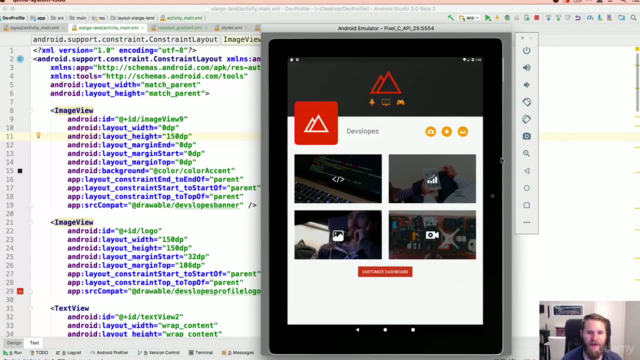Click the layout-xlarge-land breadcrumb

[x=133, y=18]
